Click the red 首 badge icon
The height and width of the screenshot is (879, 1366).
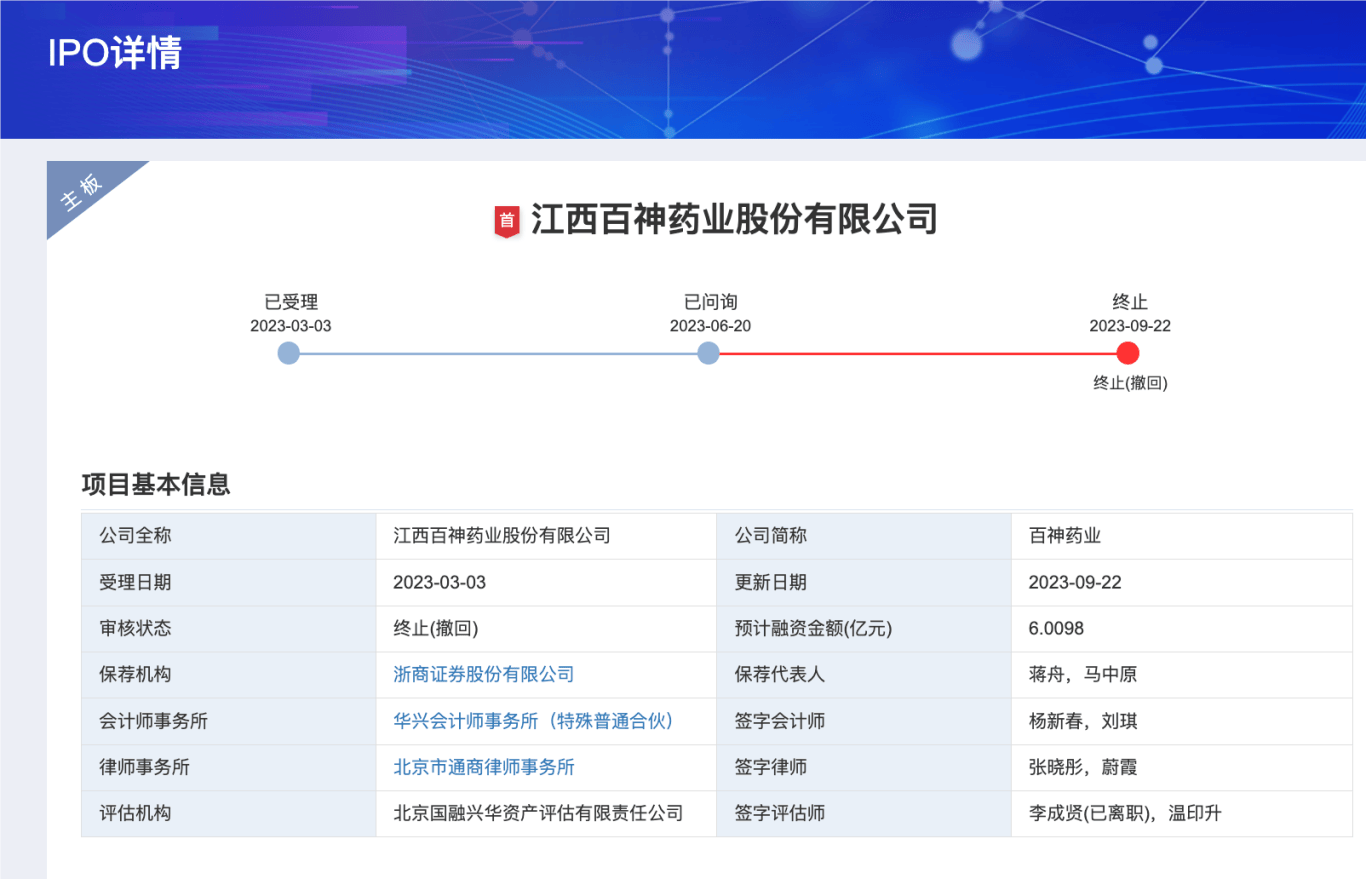pyautogui.click(x=507, y=221)
